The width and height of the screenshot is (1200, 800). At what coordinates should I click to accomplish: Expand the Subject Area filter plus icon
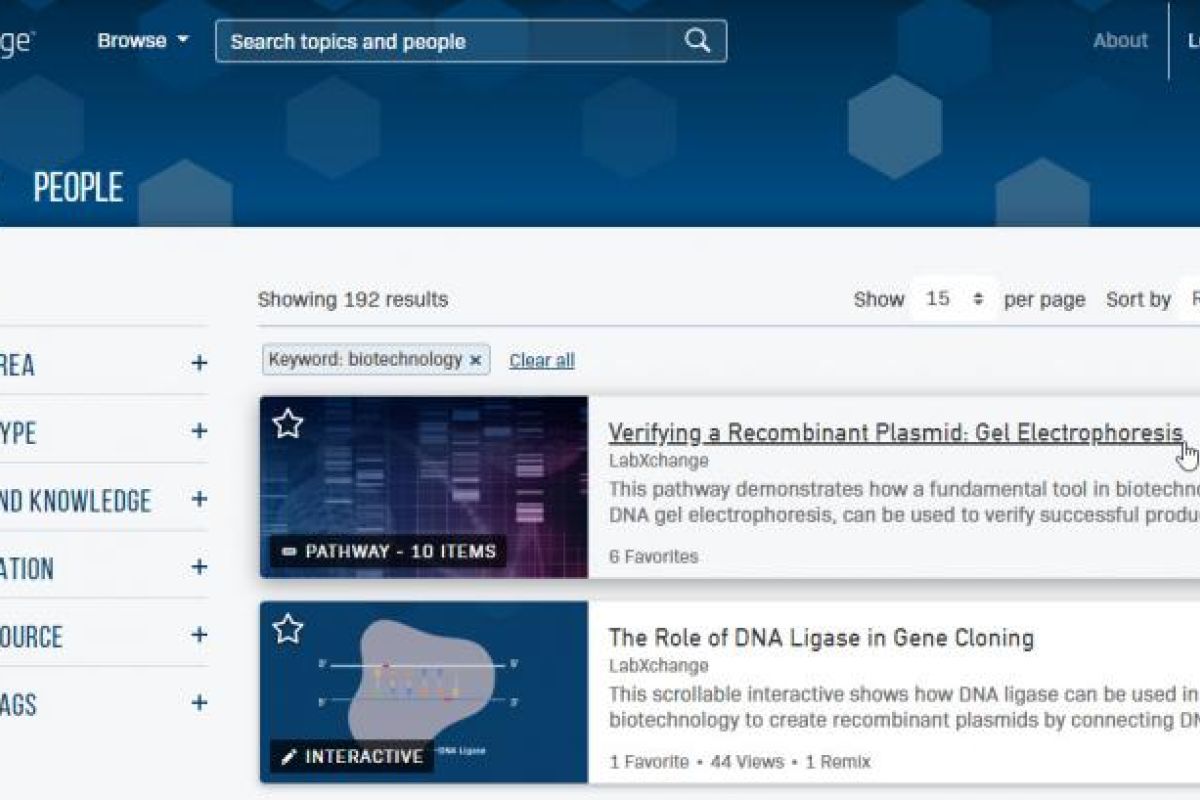[199, 363]
